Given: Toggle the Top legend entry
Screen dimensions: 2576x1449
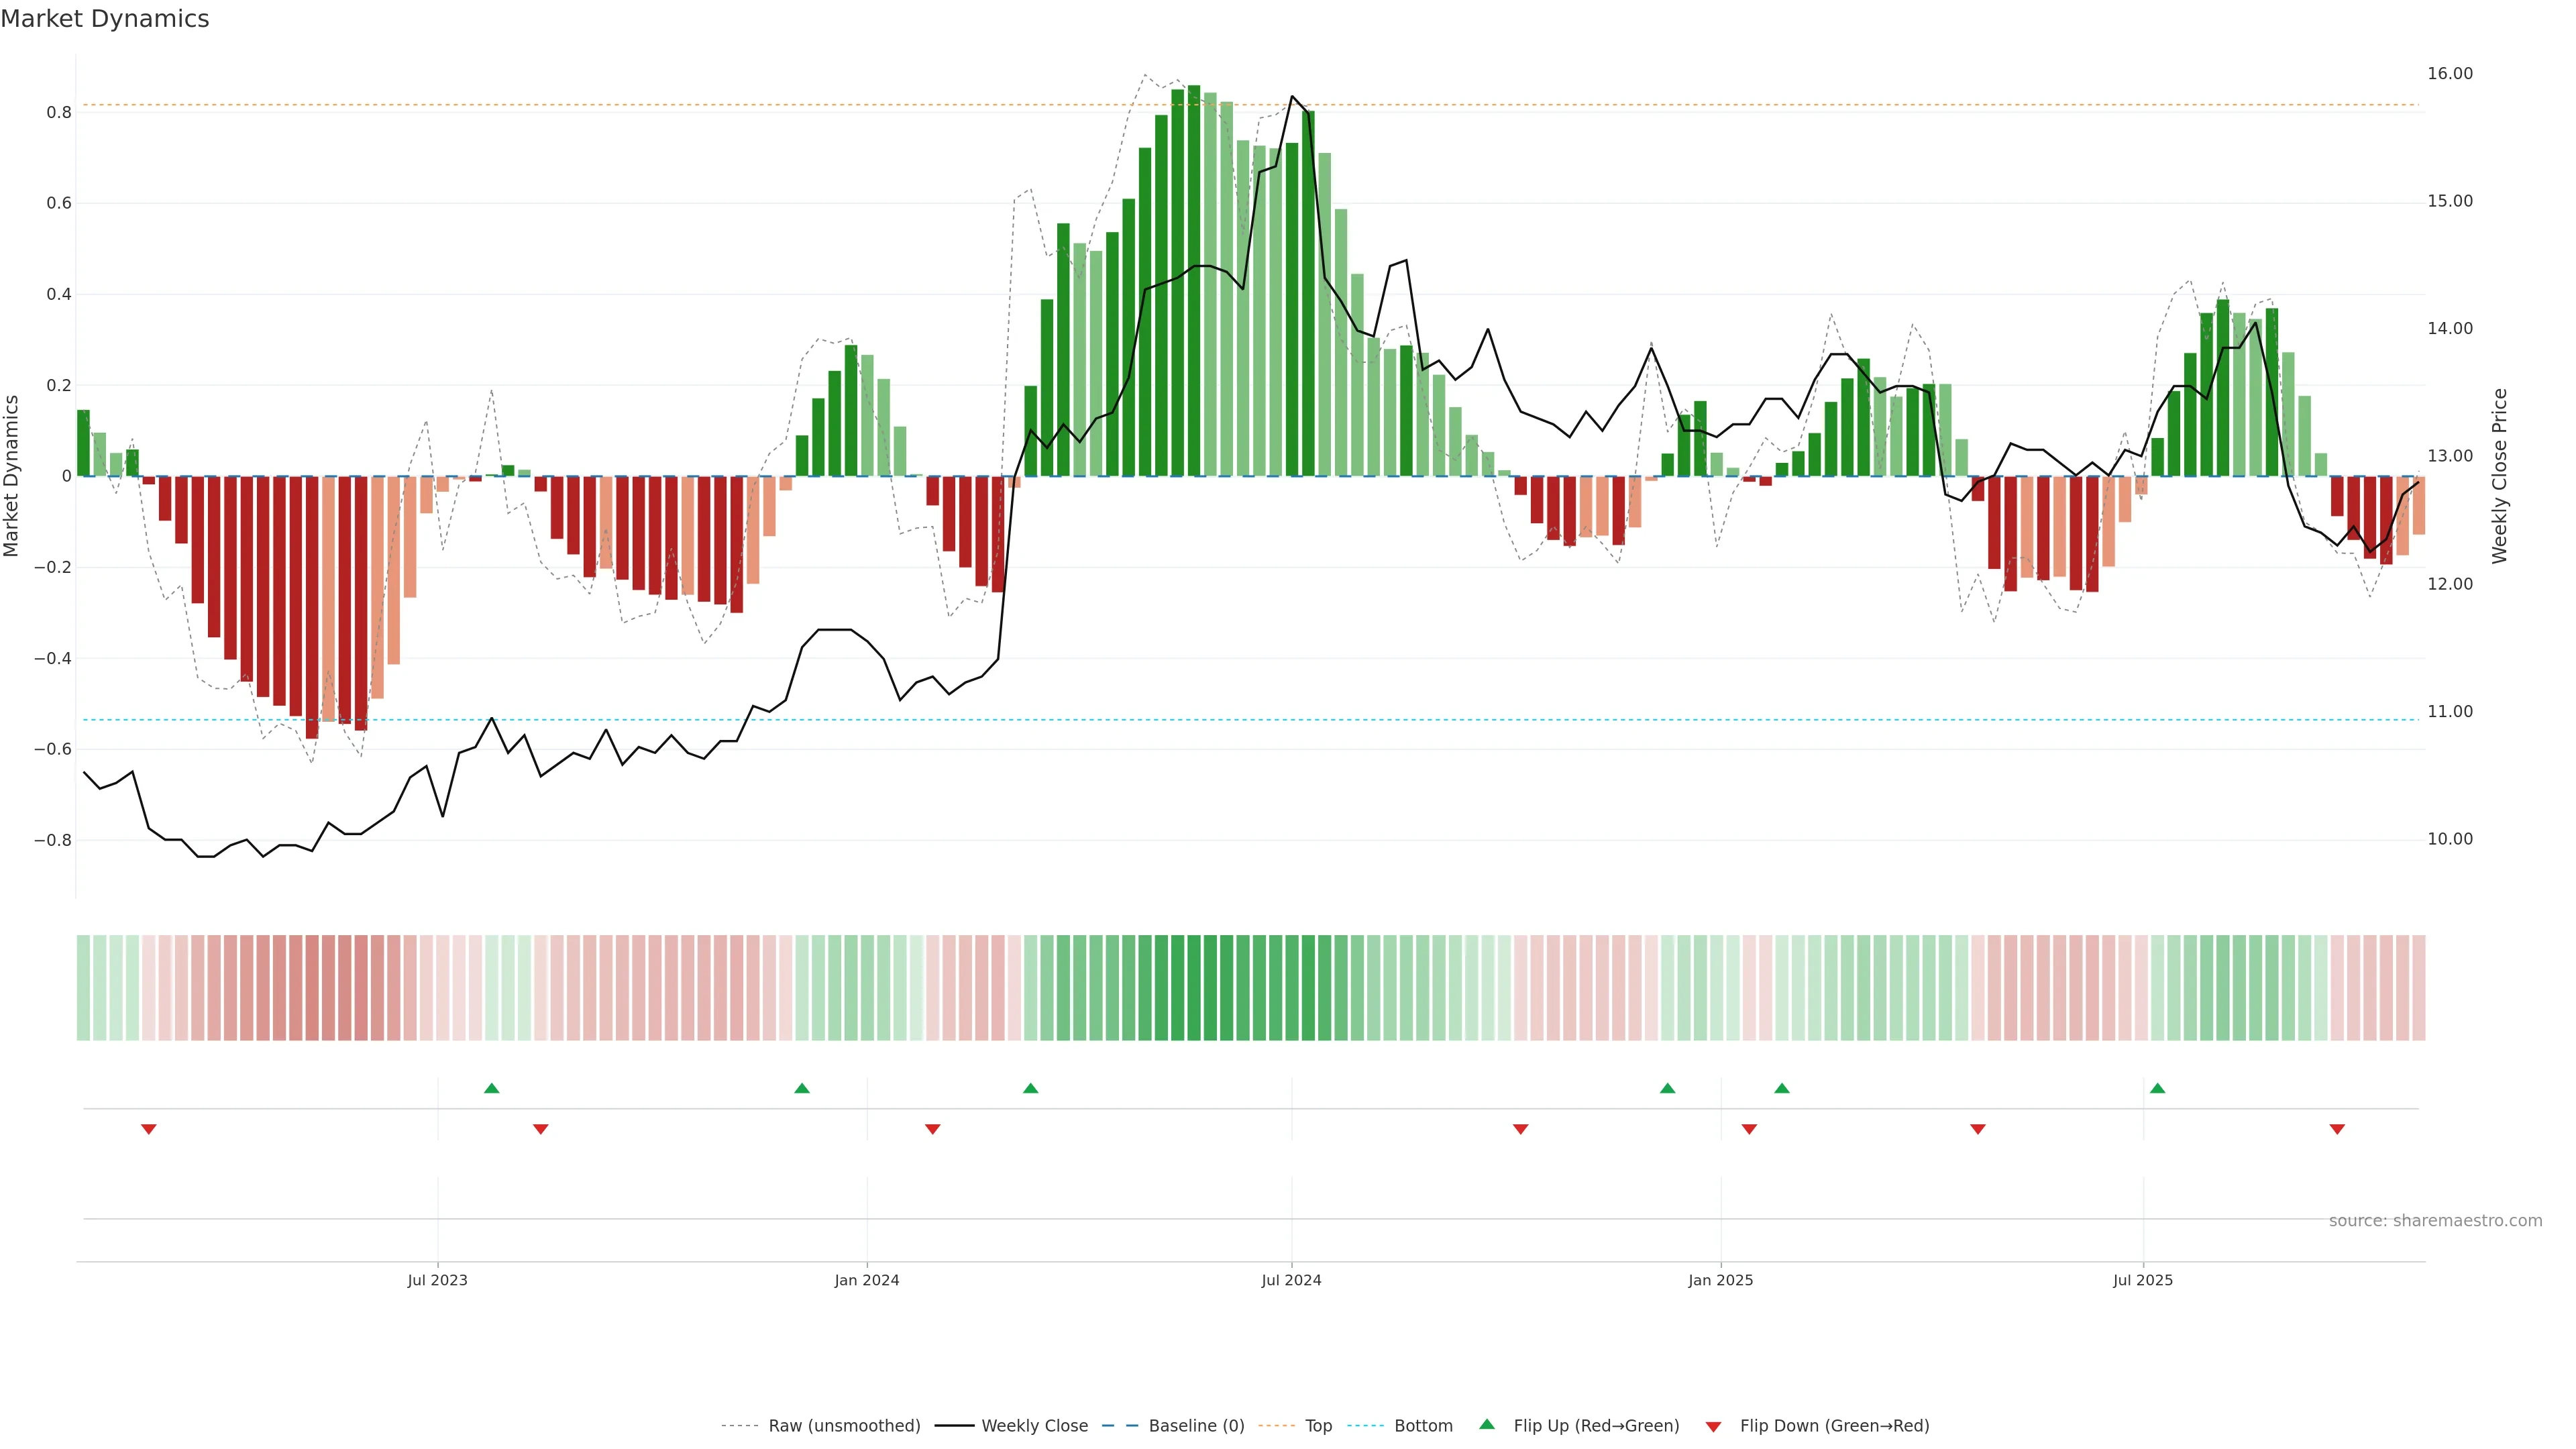Looking at the screenshot, I should tap(1318, 1426).
